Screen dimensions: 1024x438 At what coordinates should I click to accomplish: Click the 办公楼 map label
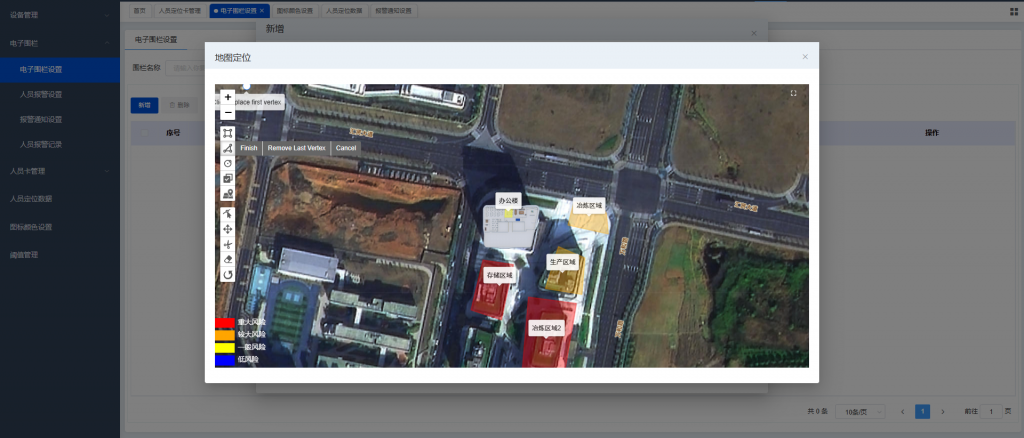pos(508,200)
